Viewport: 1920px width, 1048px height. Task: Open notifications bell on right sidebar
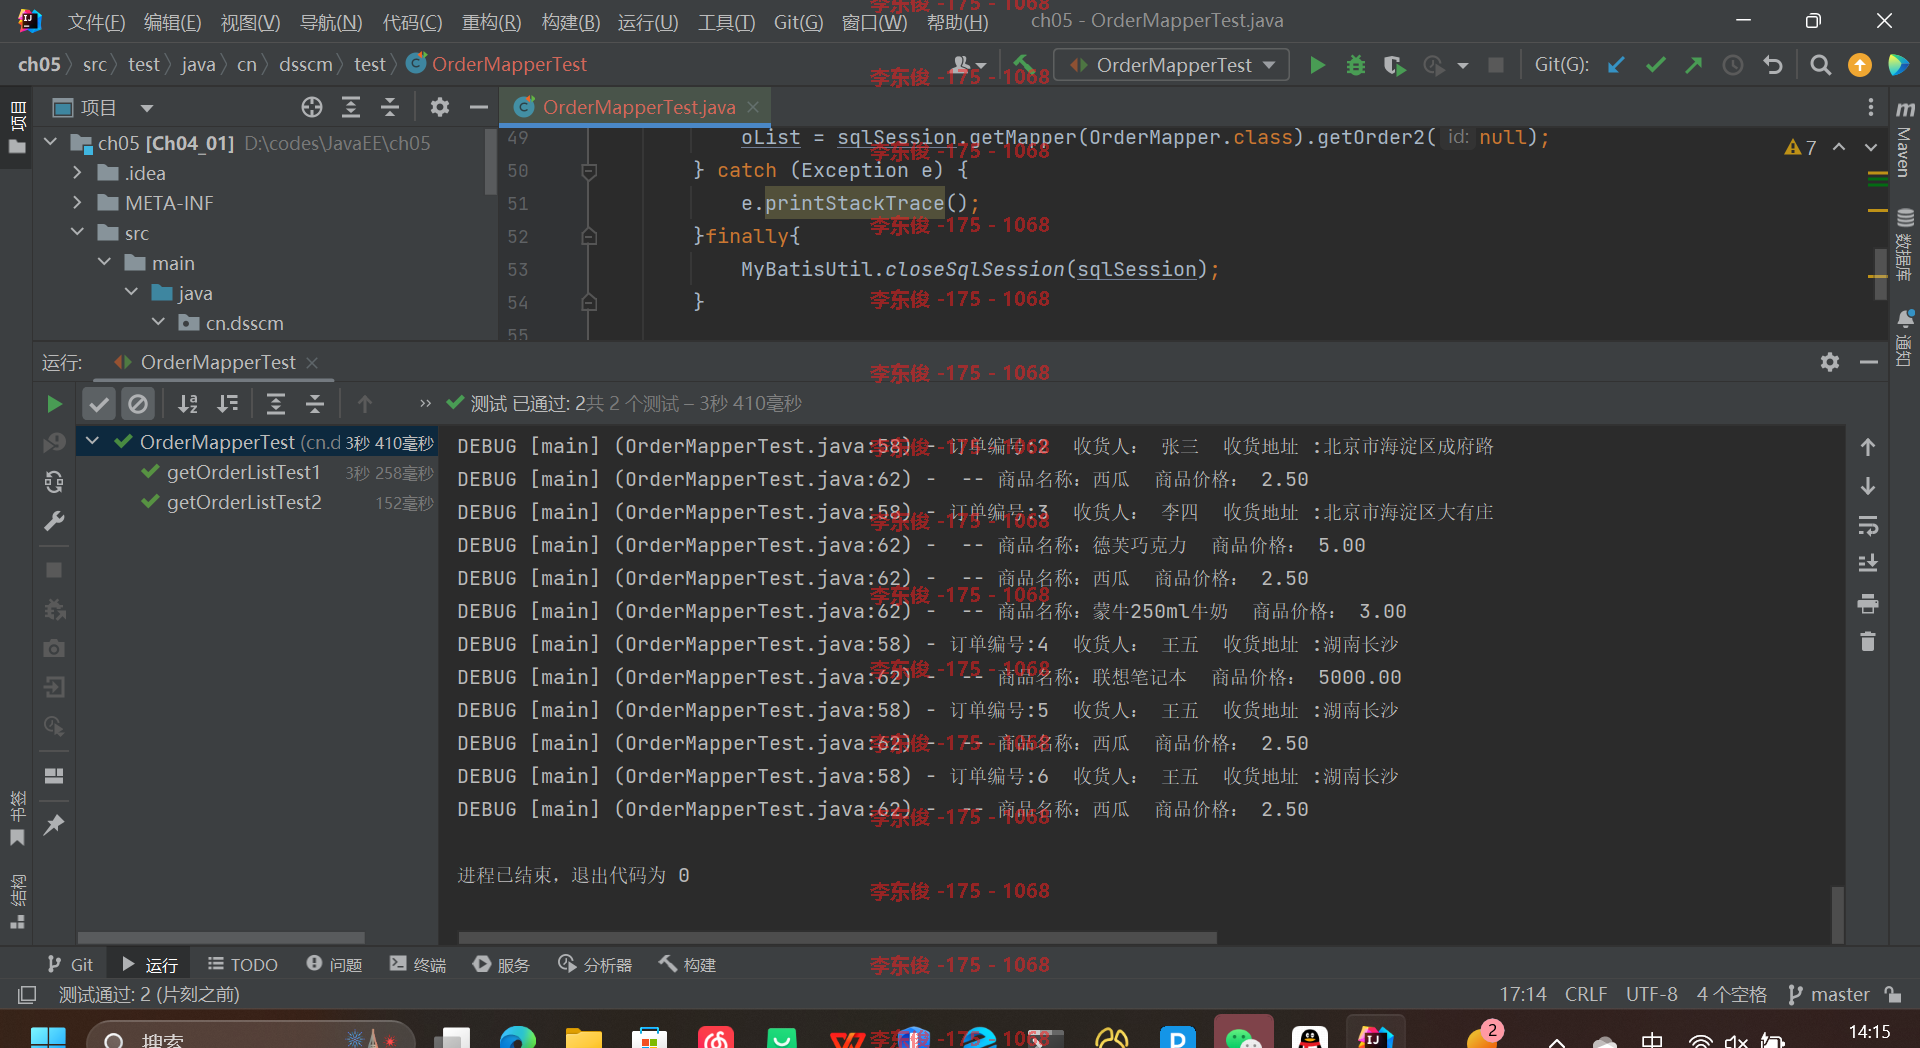(x=1904, y=338)
